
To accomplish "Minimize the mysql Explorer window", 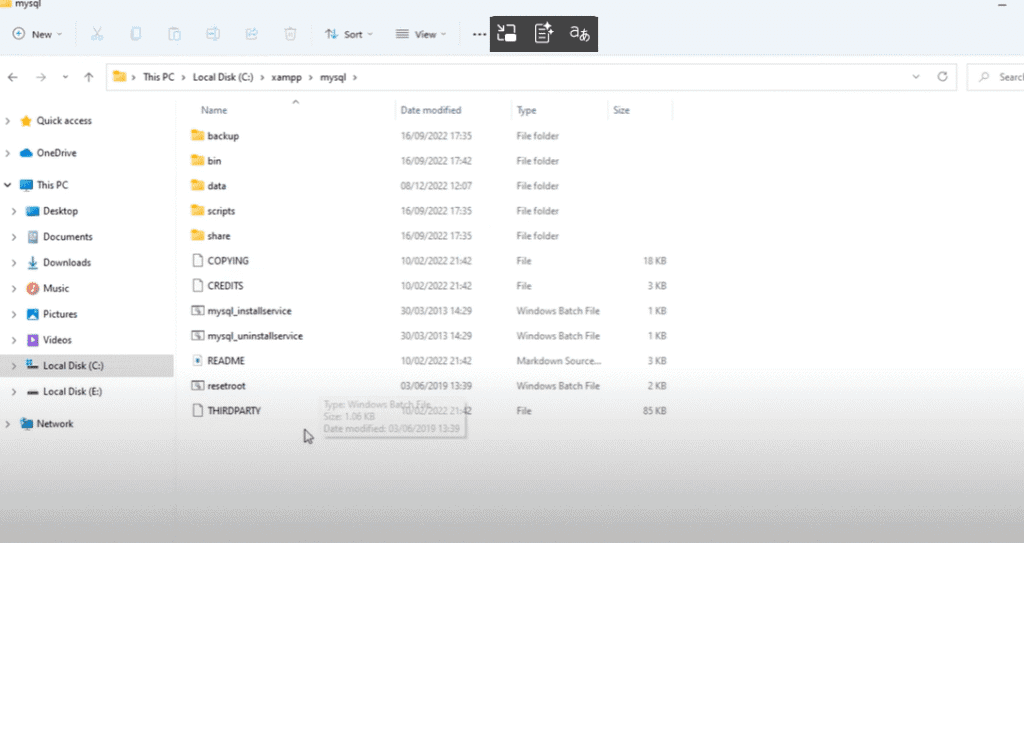I will coord(1002,4).
